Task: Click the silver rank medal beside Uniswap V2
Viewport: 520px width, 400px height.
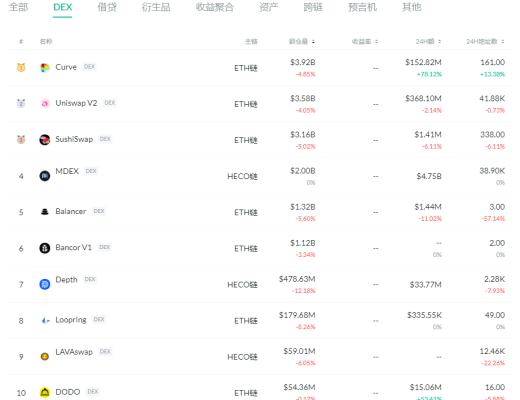Action: tap(21, 103)
